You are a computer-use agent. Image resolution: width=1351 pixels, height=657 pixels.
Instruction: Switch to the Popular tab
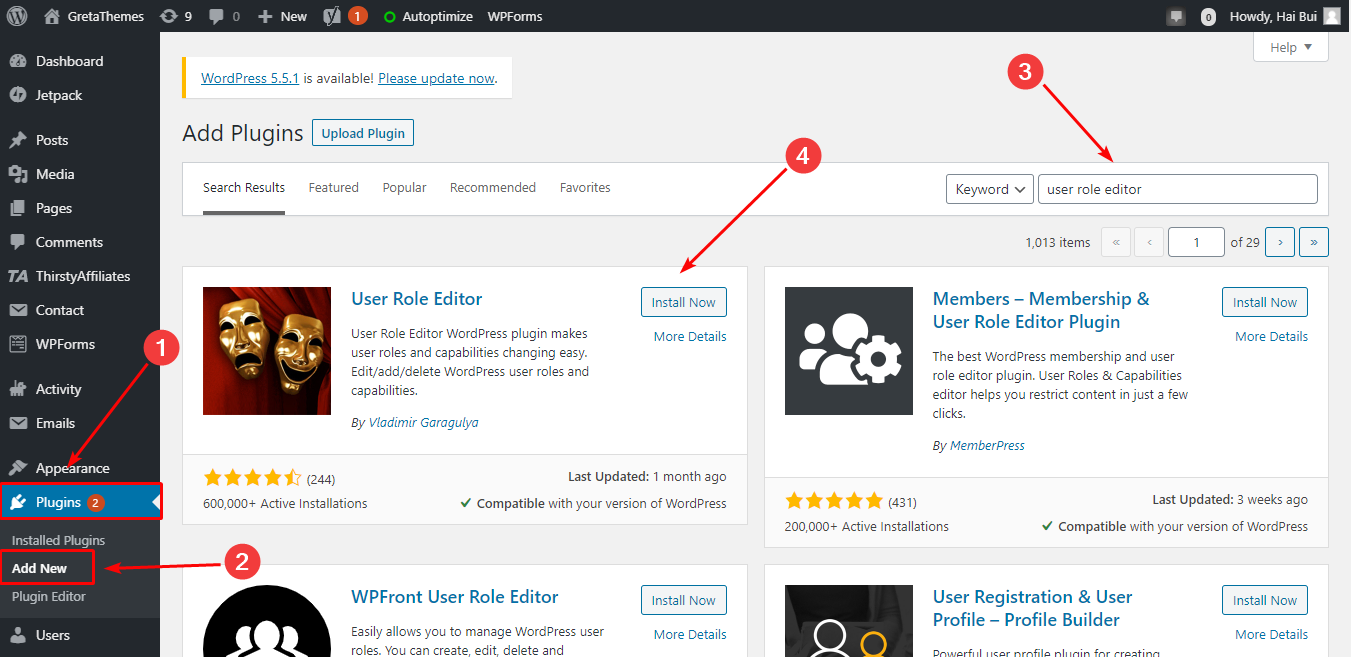(404, 188)
